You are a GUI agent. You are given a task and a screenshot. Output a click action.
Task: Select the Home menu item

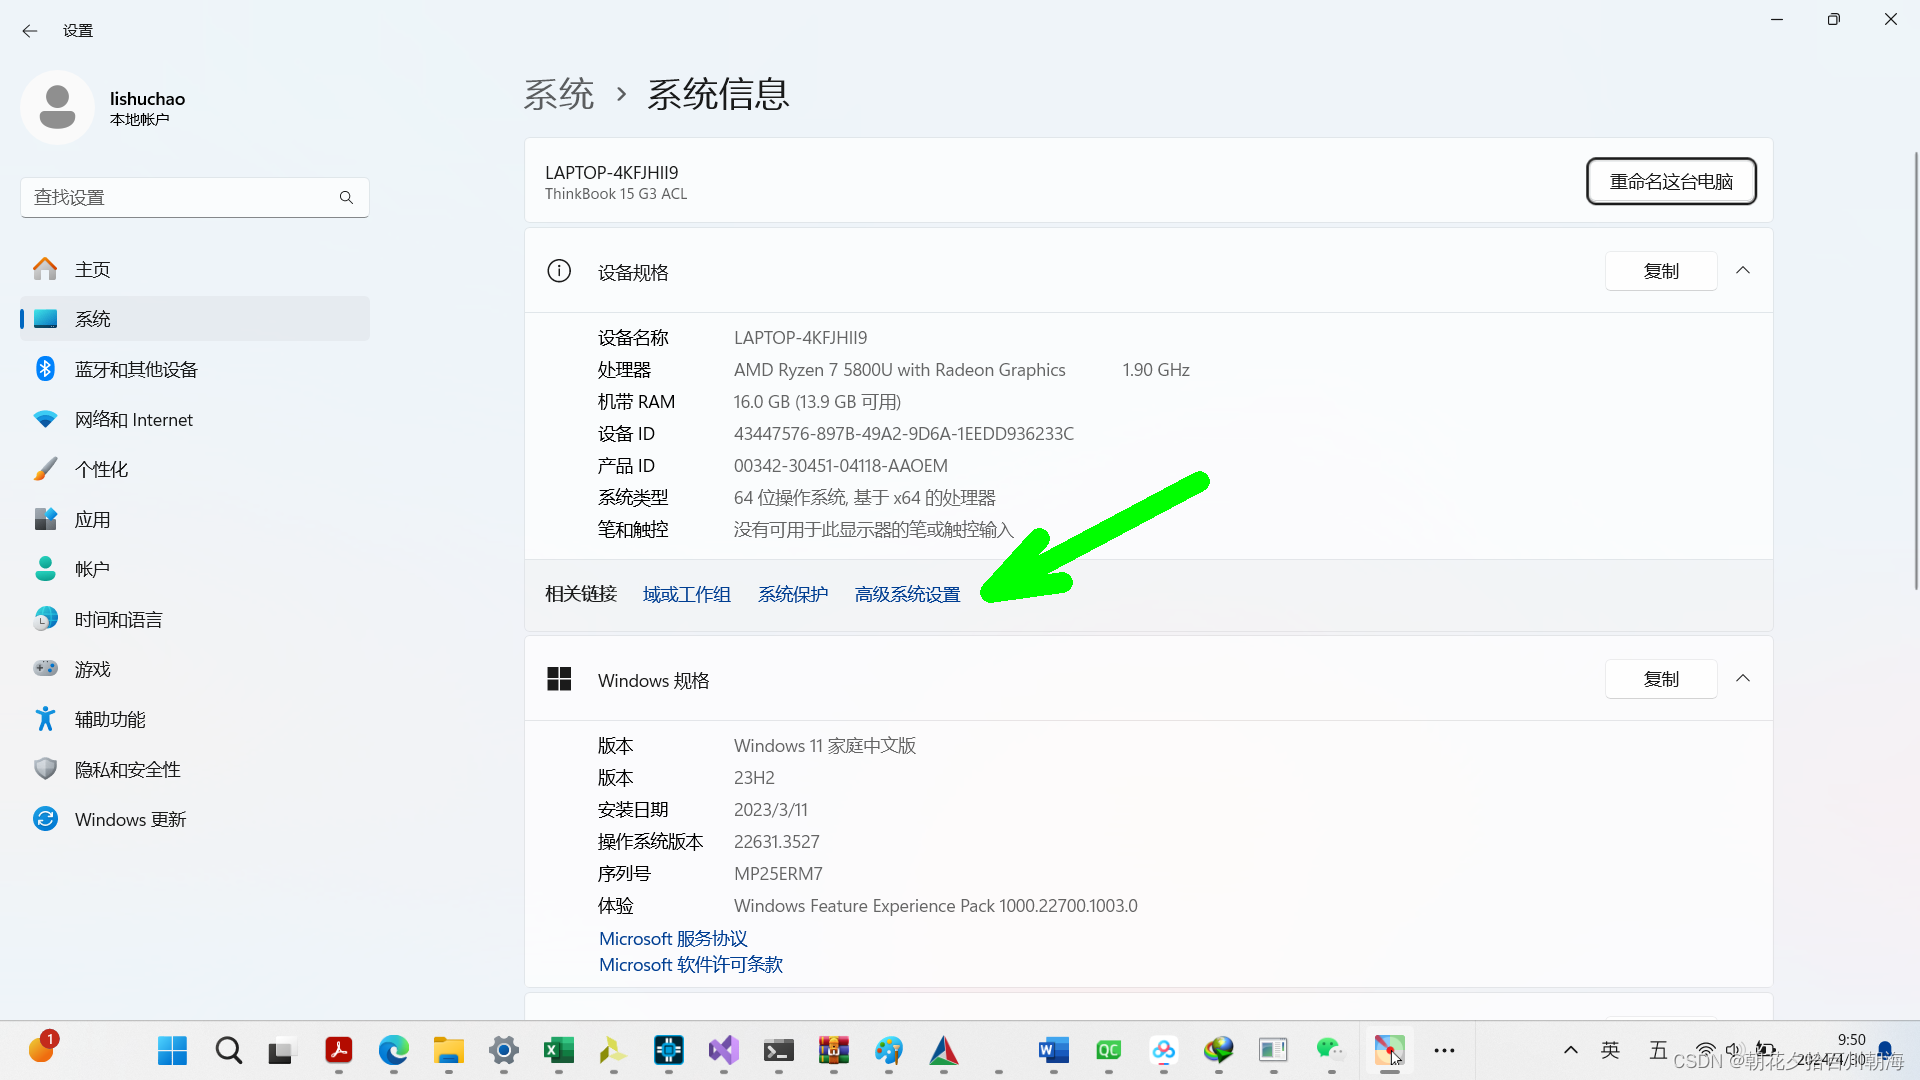pos(92,270)
